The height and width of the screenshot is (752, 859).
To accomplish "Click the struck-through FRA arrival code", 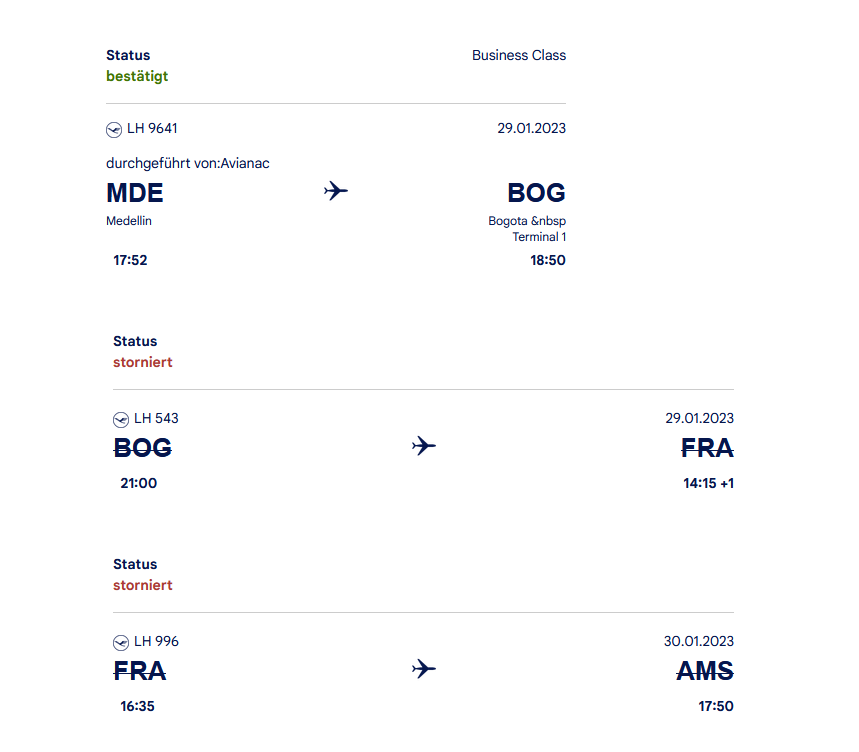I will [707, 448].
